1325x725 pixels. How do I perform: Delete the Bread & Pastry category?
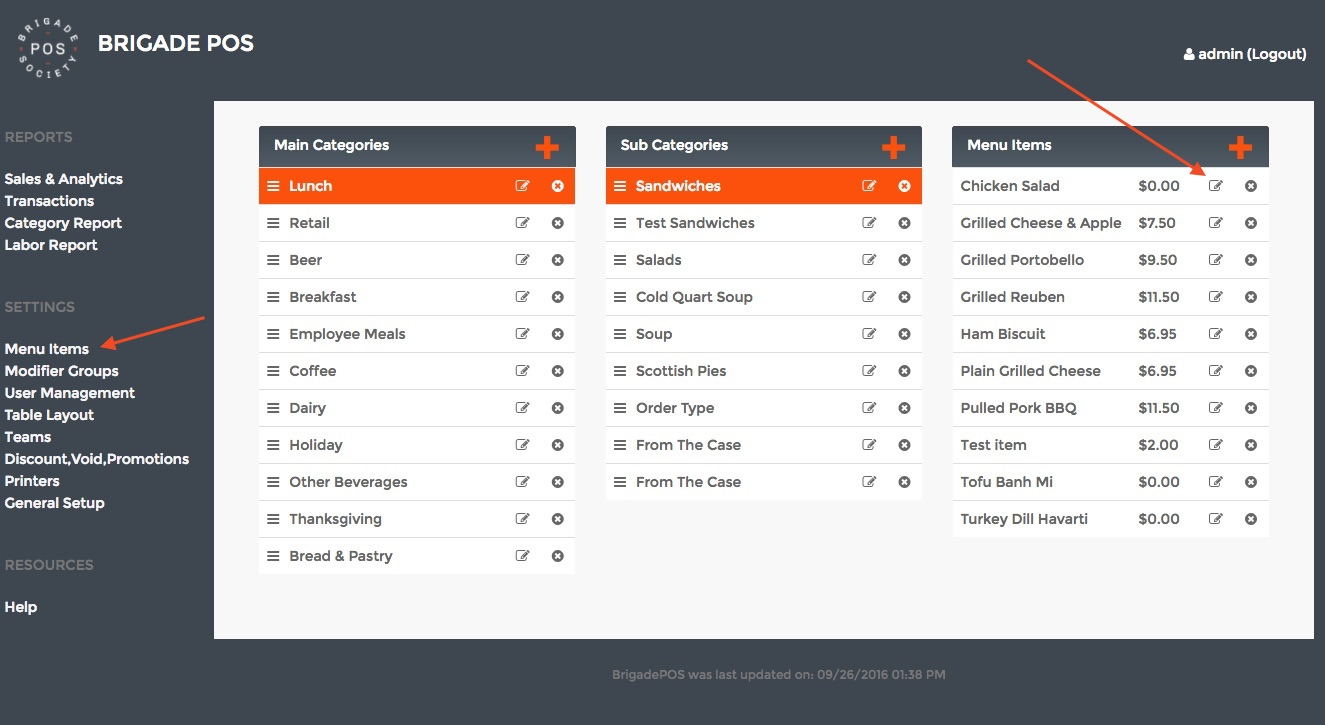[558, 556]
